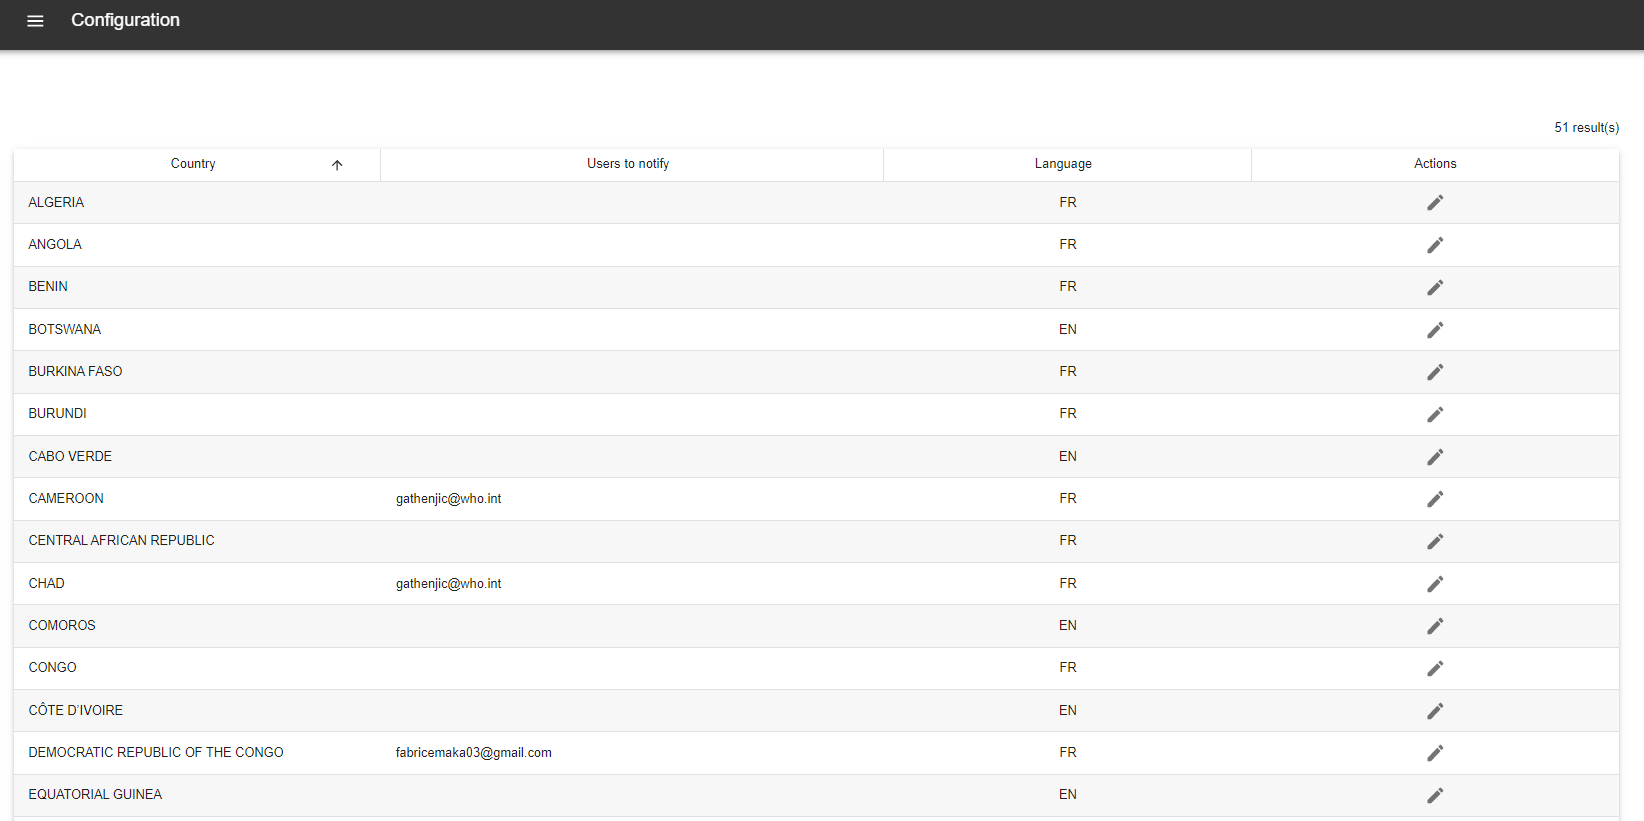Image resolution: width=1644 pixels, height=821 pixels.
Task: Click the pencil icon for COMOROS
Action: 1435,626
